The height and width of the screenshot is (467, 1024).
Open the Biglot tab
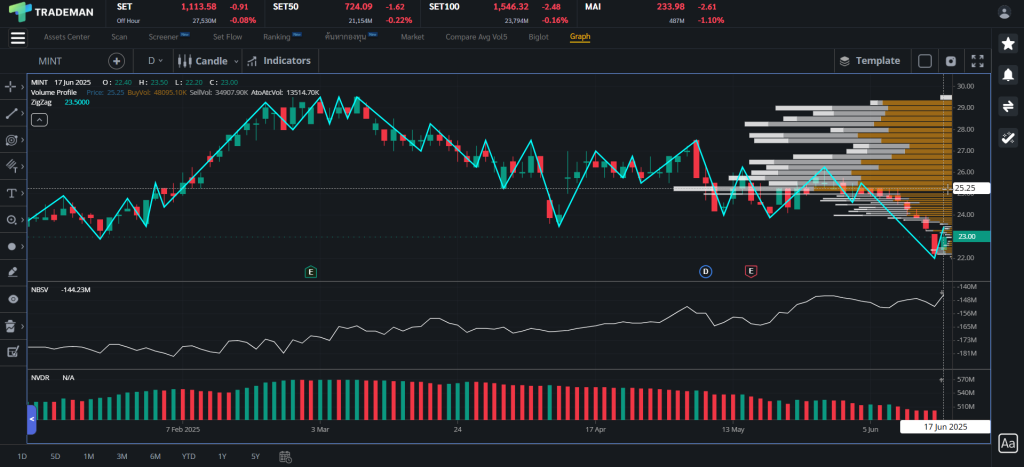click(x=538, y=37)
